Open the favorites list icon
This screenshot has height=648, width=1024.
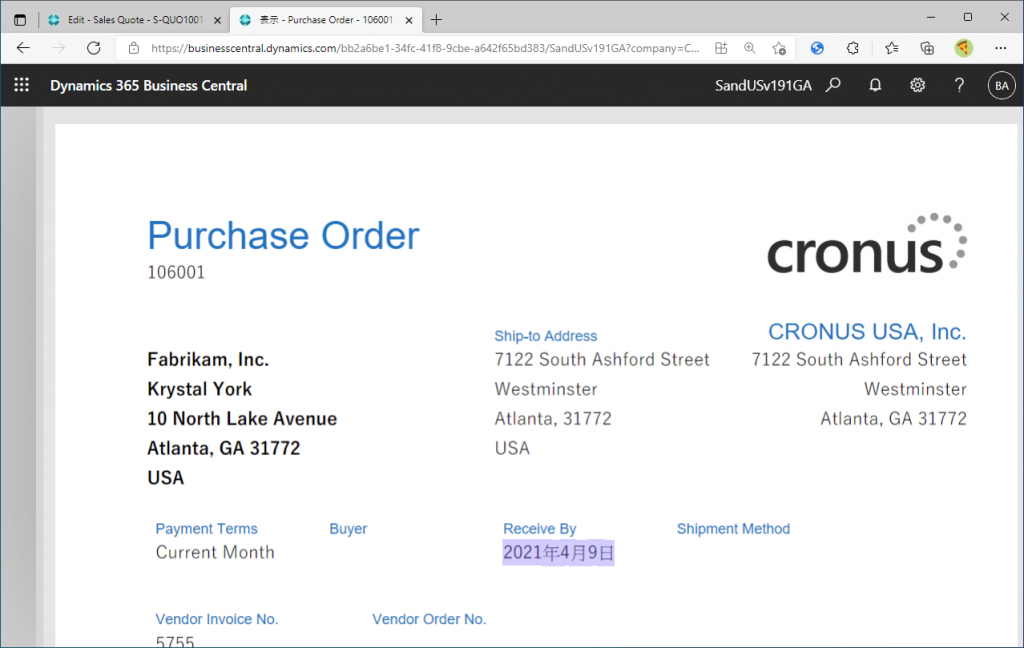pyautogui.click(x=891, y=48)
